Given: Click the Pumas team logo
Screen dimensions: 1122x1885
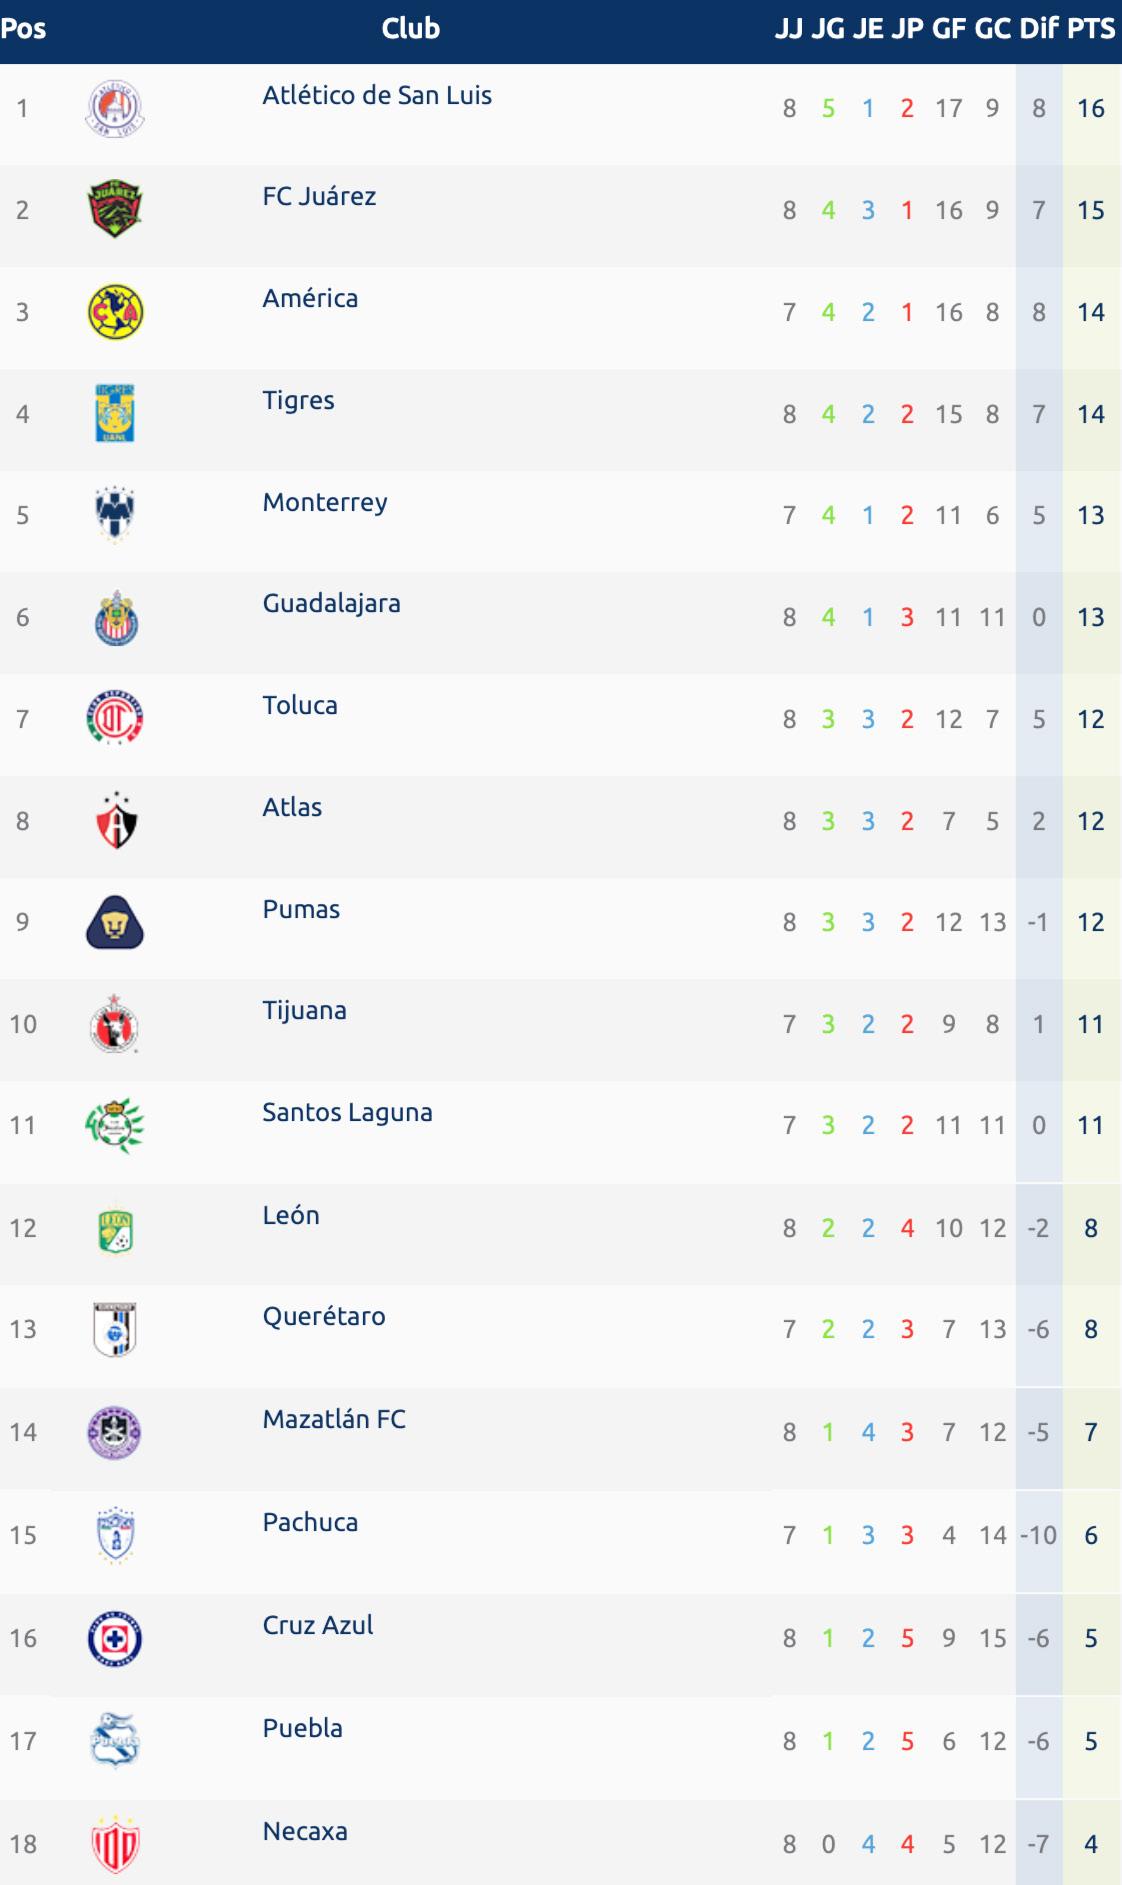Looking at the screenshot, I should pyautogui.click(x=115, y=922).
